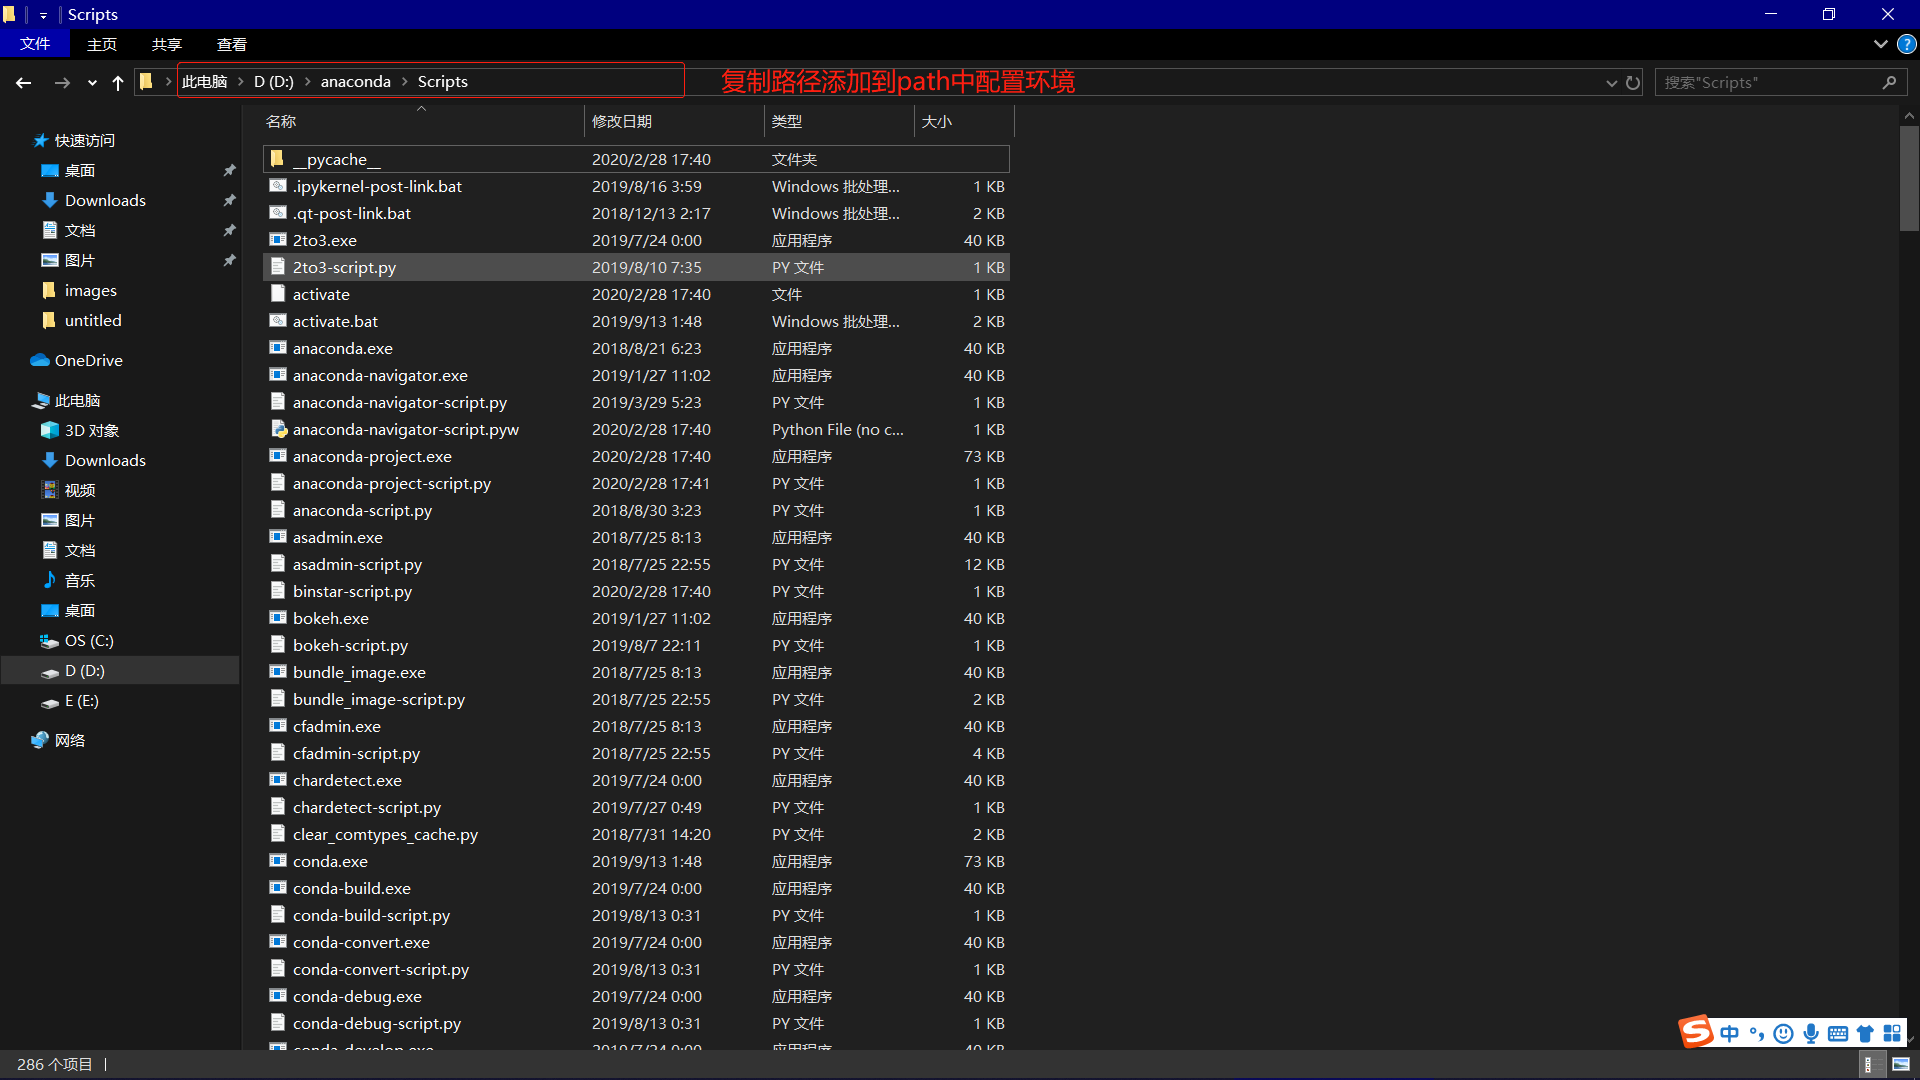Screen dimensions: 1920x1080
Task: Switch to the 主页 ribbon tab
Action: (102, 44)
